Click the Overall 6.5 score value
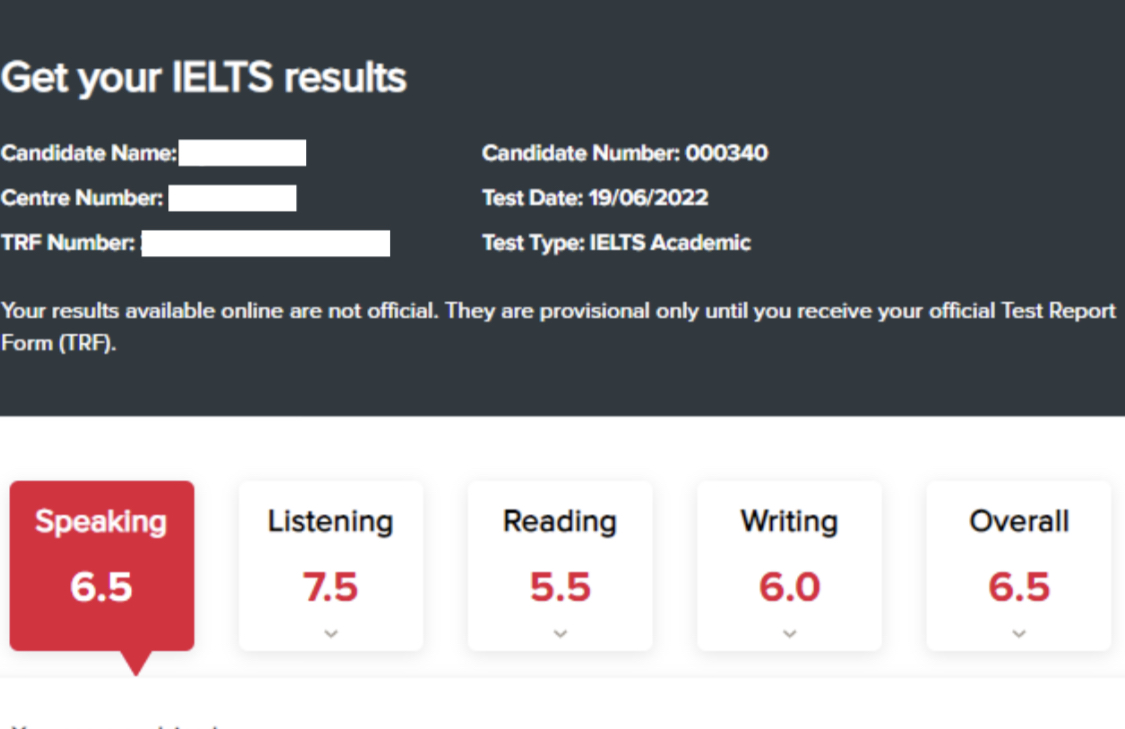 pyautogui.click(x=1019, y=587)
